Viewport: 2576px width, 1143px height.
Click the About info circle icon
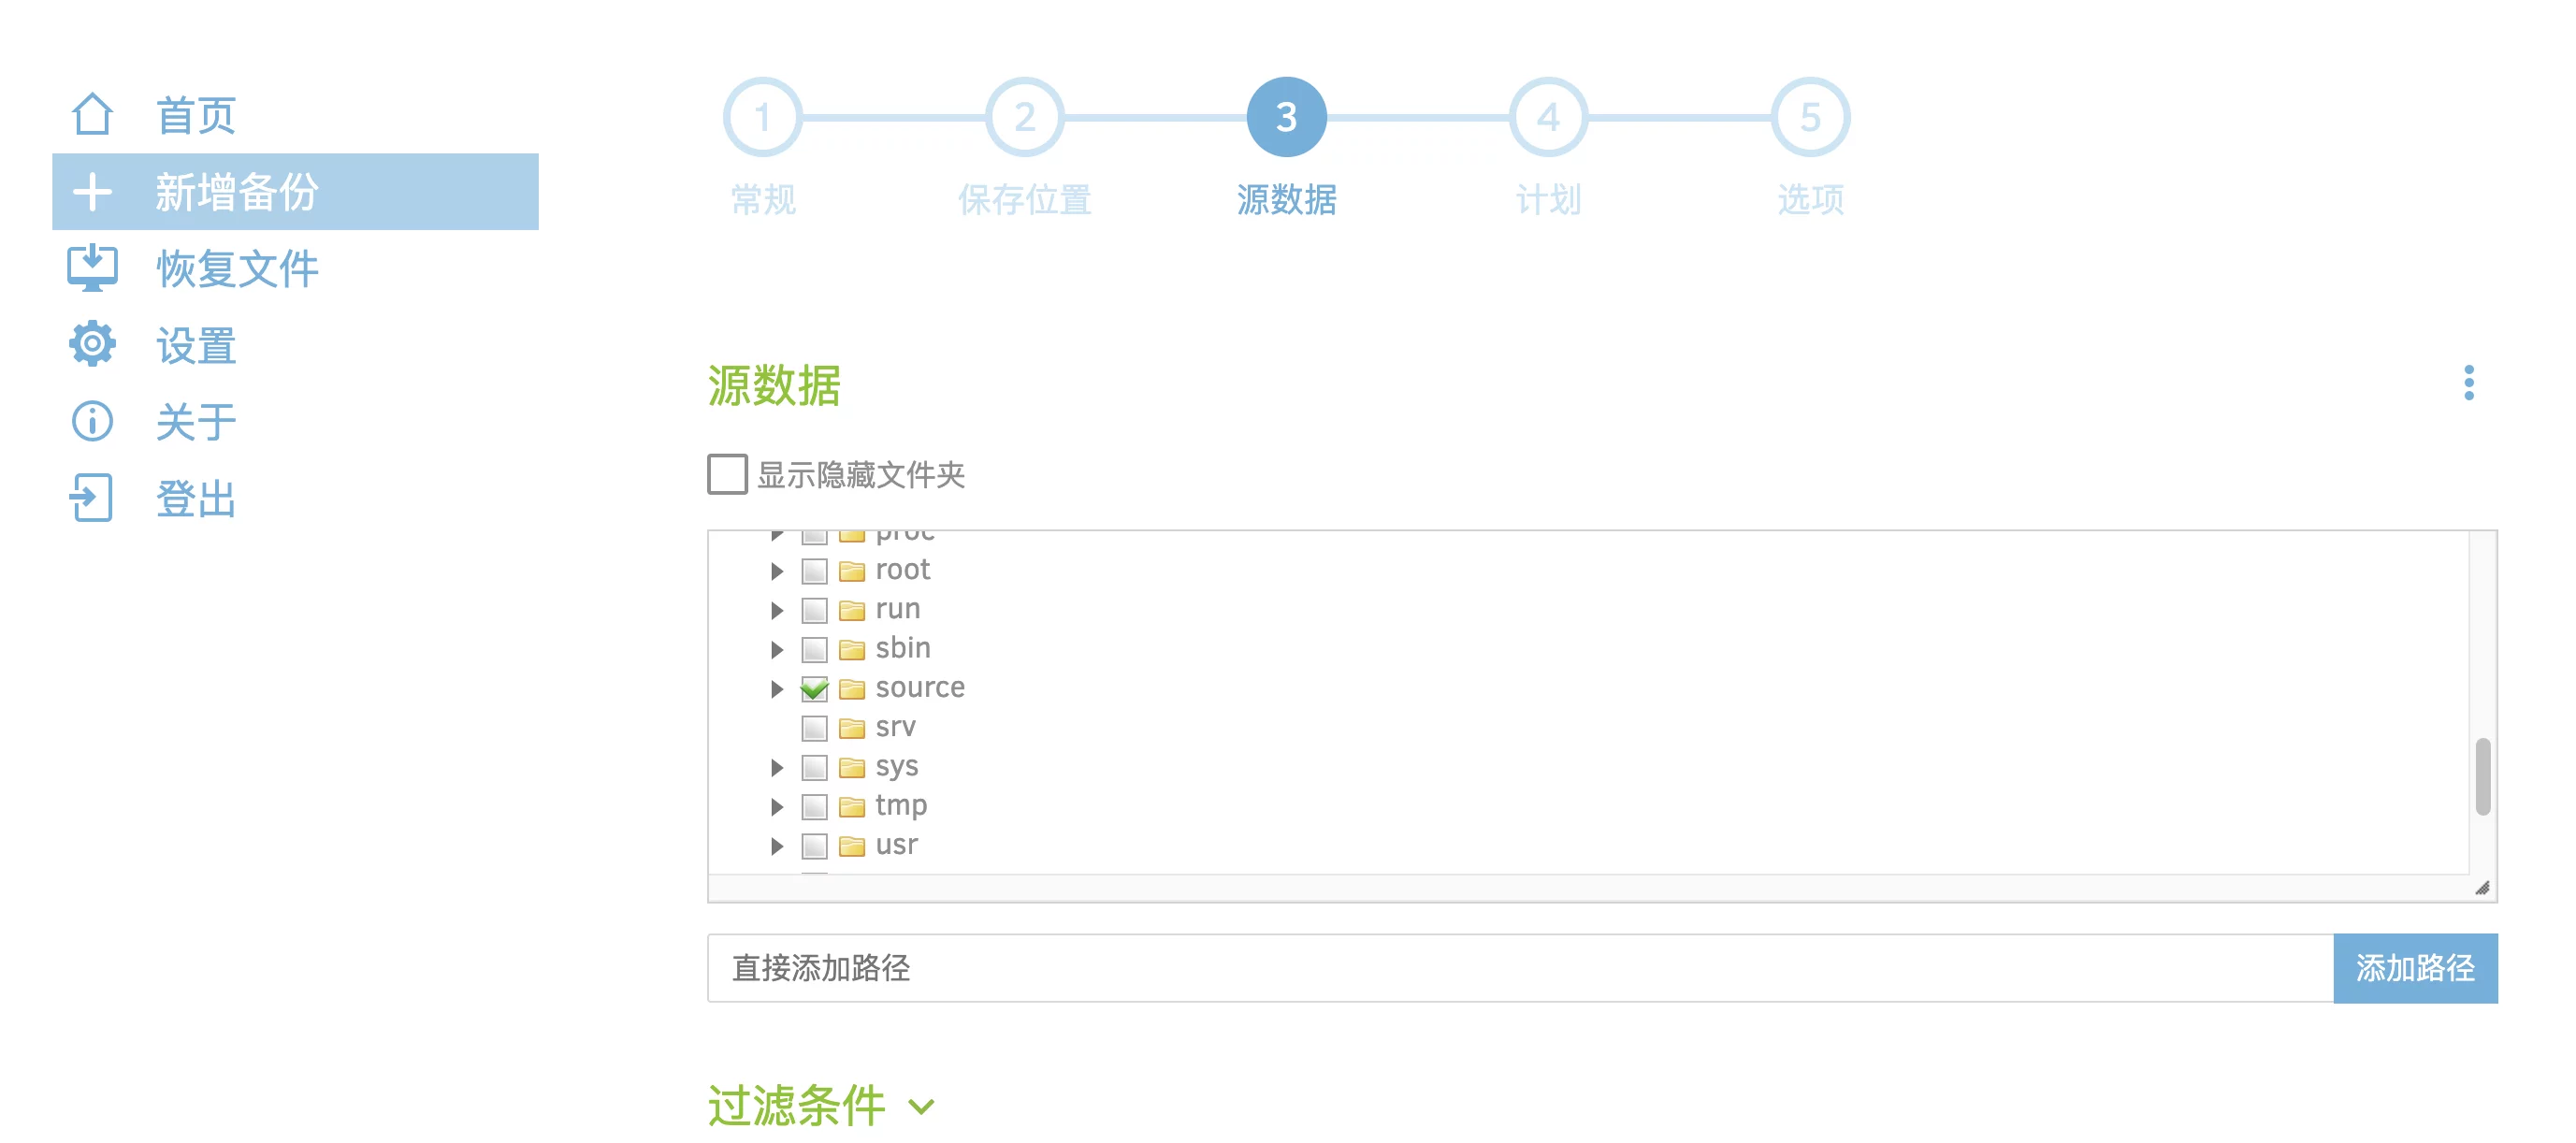click(92, 421)
